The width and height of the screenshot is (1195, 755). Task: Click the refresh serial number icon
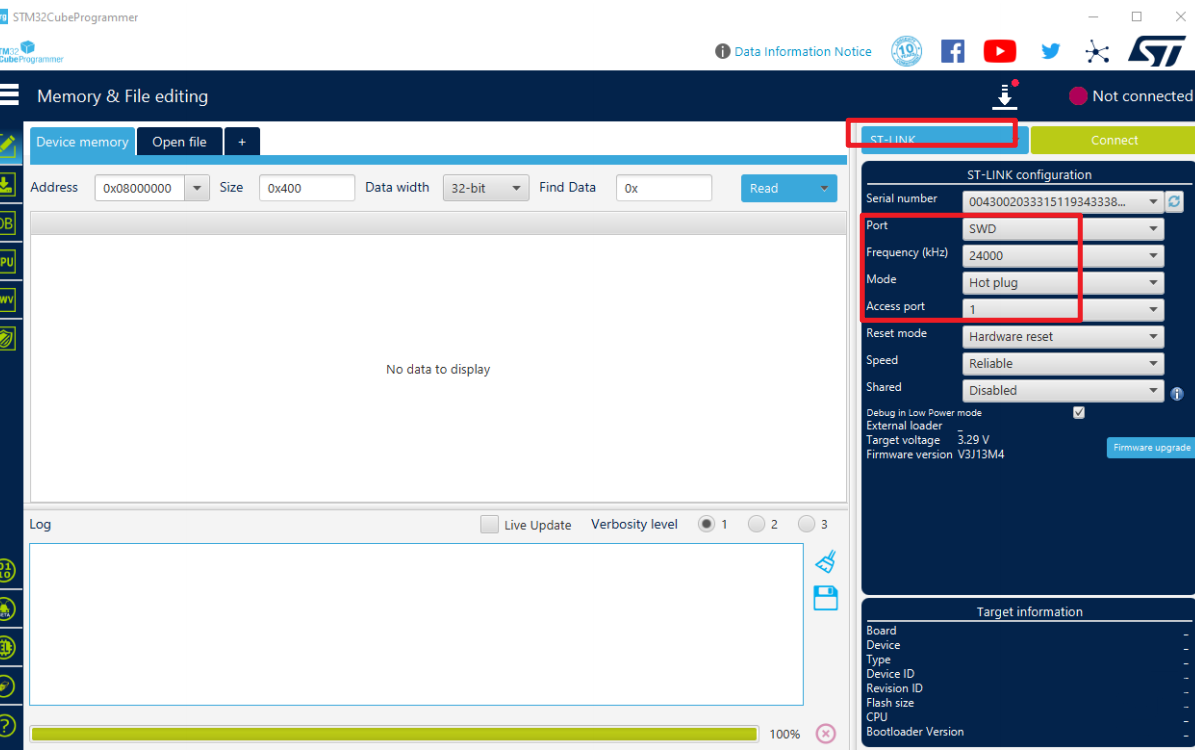point(1174,202)
